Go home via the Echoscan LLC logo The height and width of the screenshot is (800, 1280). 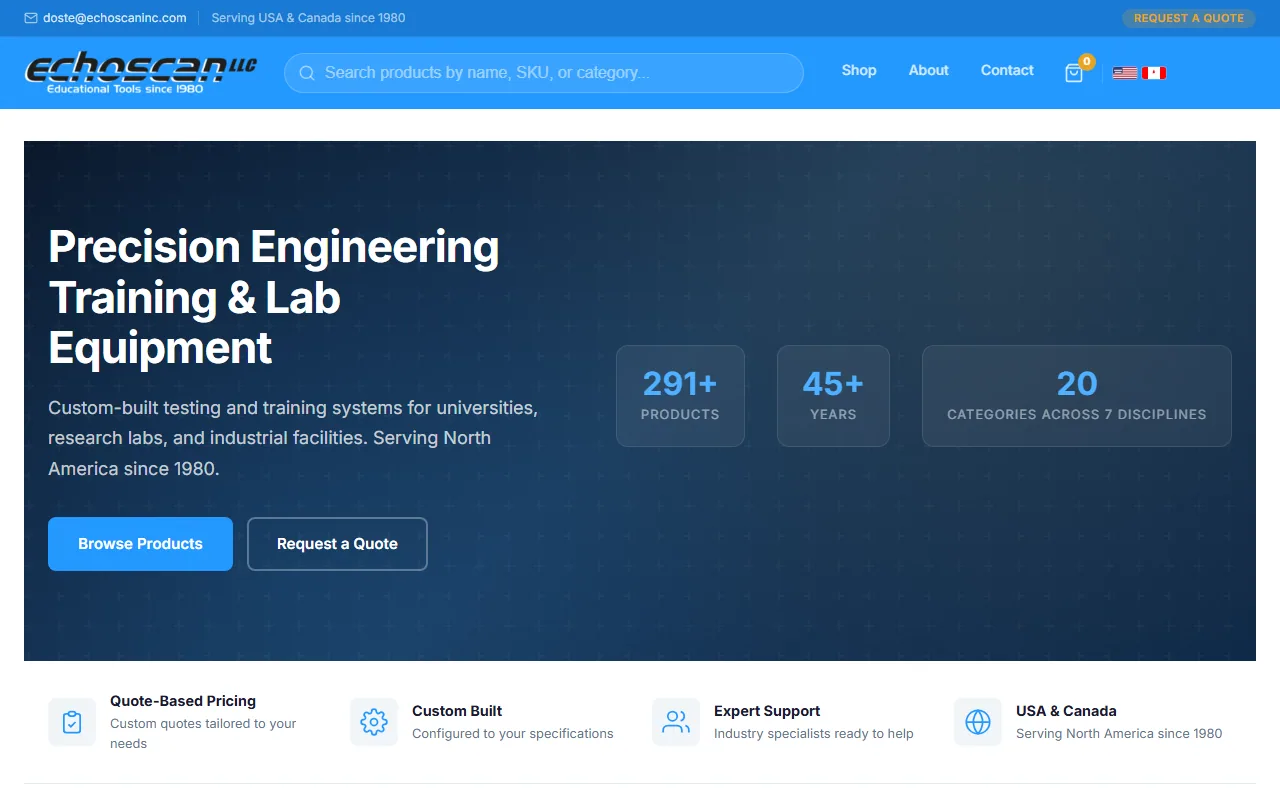pyautogui.click(x=141, y=73)
